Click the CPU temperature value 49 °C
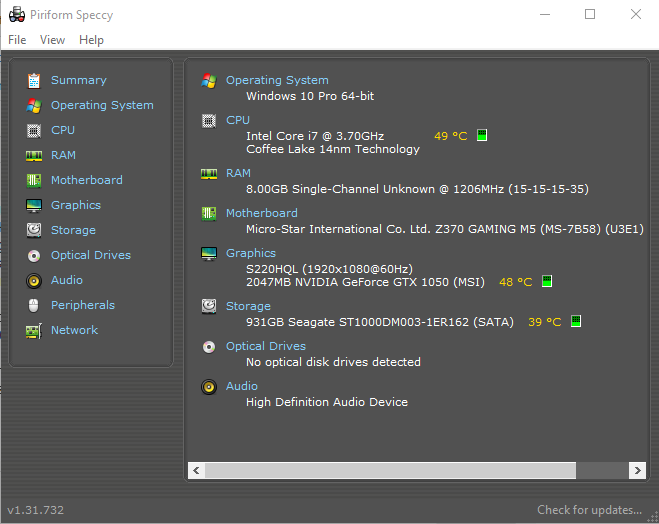This screenshot has height=524, width=659. point(451,136)
